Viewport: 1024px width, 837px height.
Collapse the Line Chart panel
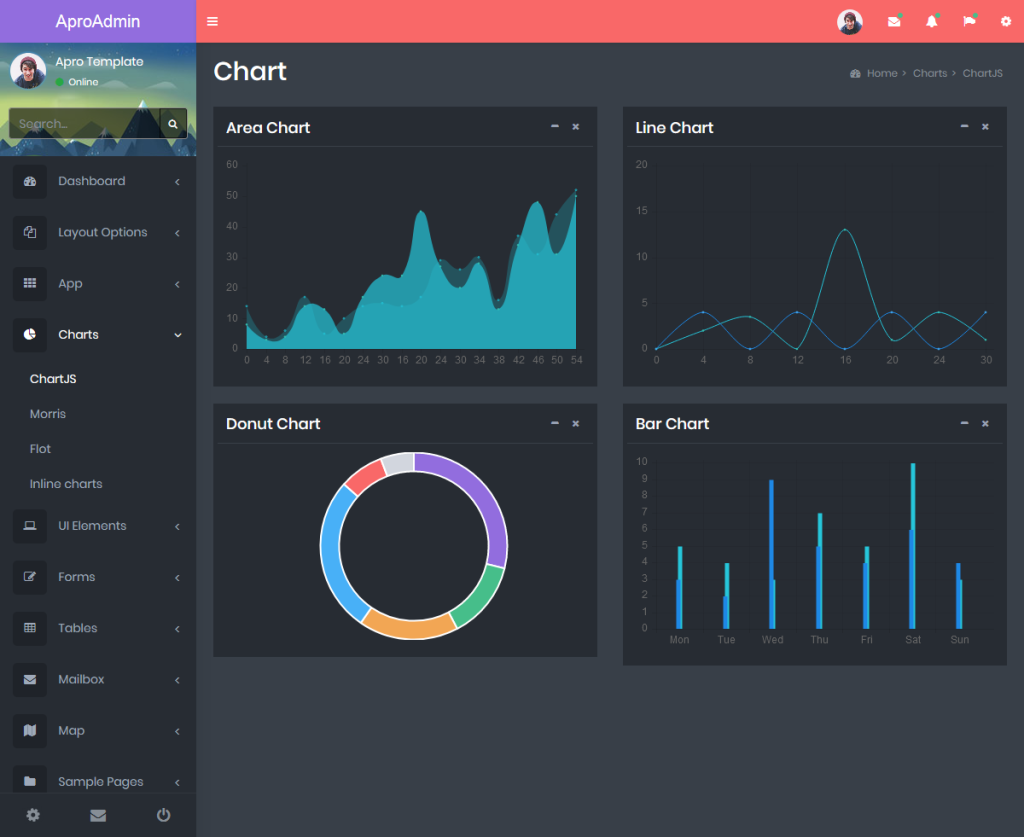click(x=964, y=126)
